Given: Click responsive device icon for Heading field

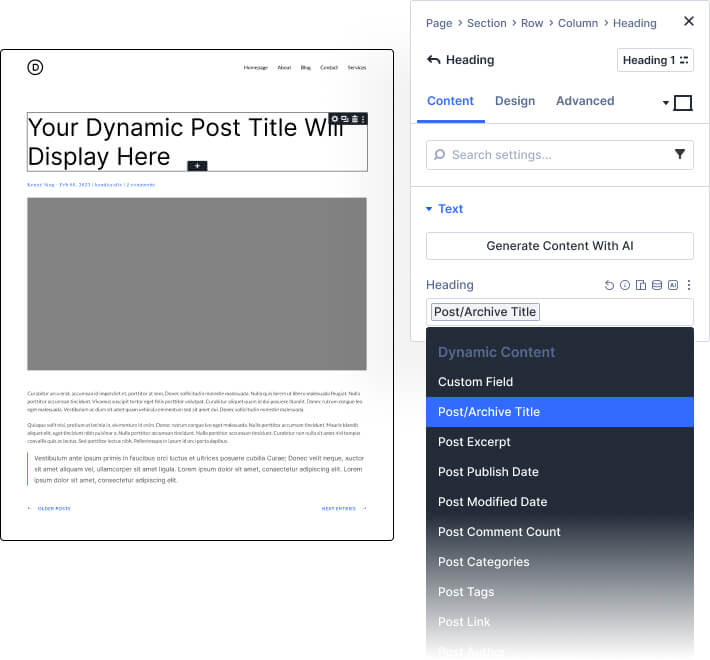Looking at the screenshot, I should (x=641, y=285).
